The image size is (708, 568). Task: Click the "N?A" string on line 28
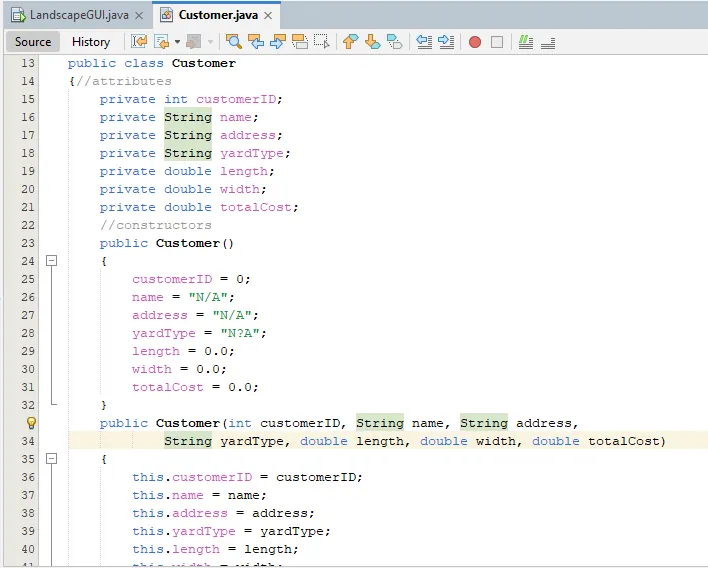pyautogui.click(x=240, y=333)
